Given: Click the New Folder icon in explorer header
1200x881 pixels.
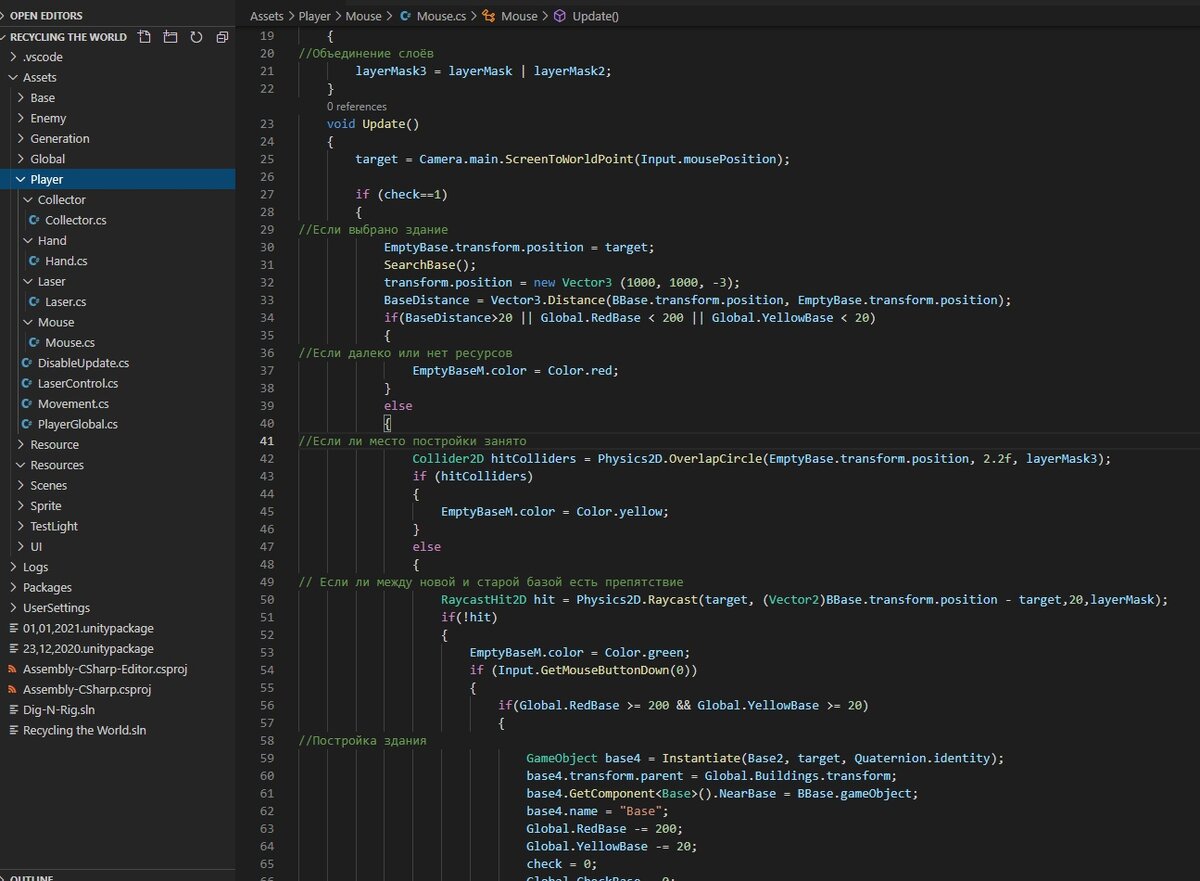Looking at the screenshot, I should point(170,37).
